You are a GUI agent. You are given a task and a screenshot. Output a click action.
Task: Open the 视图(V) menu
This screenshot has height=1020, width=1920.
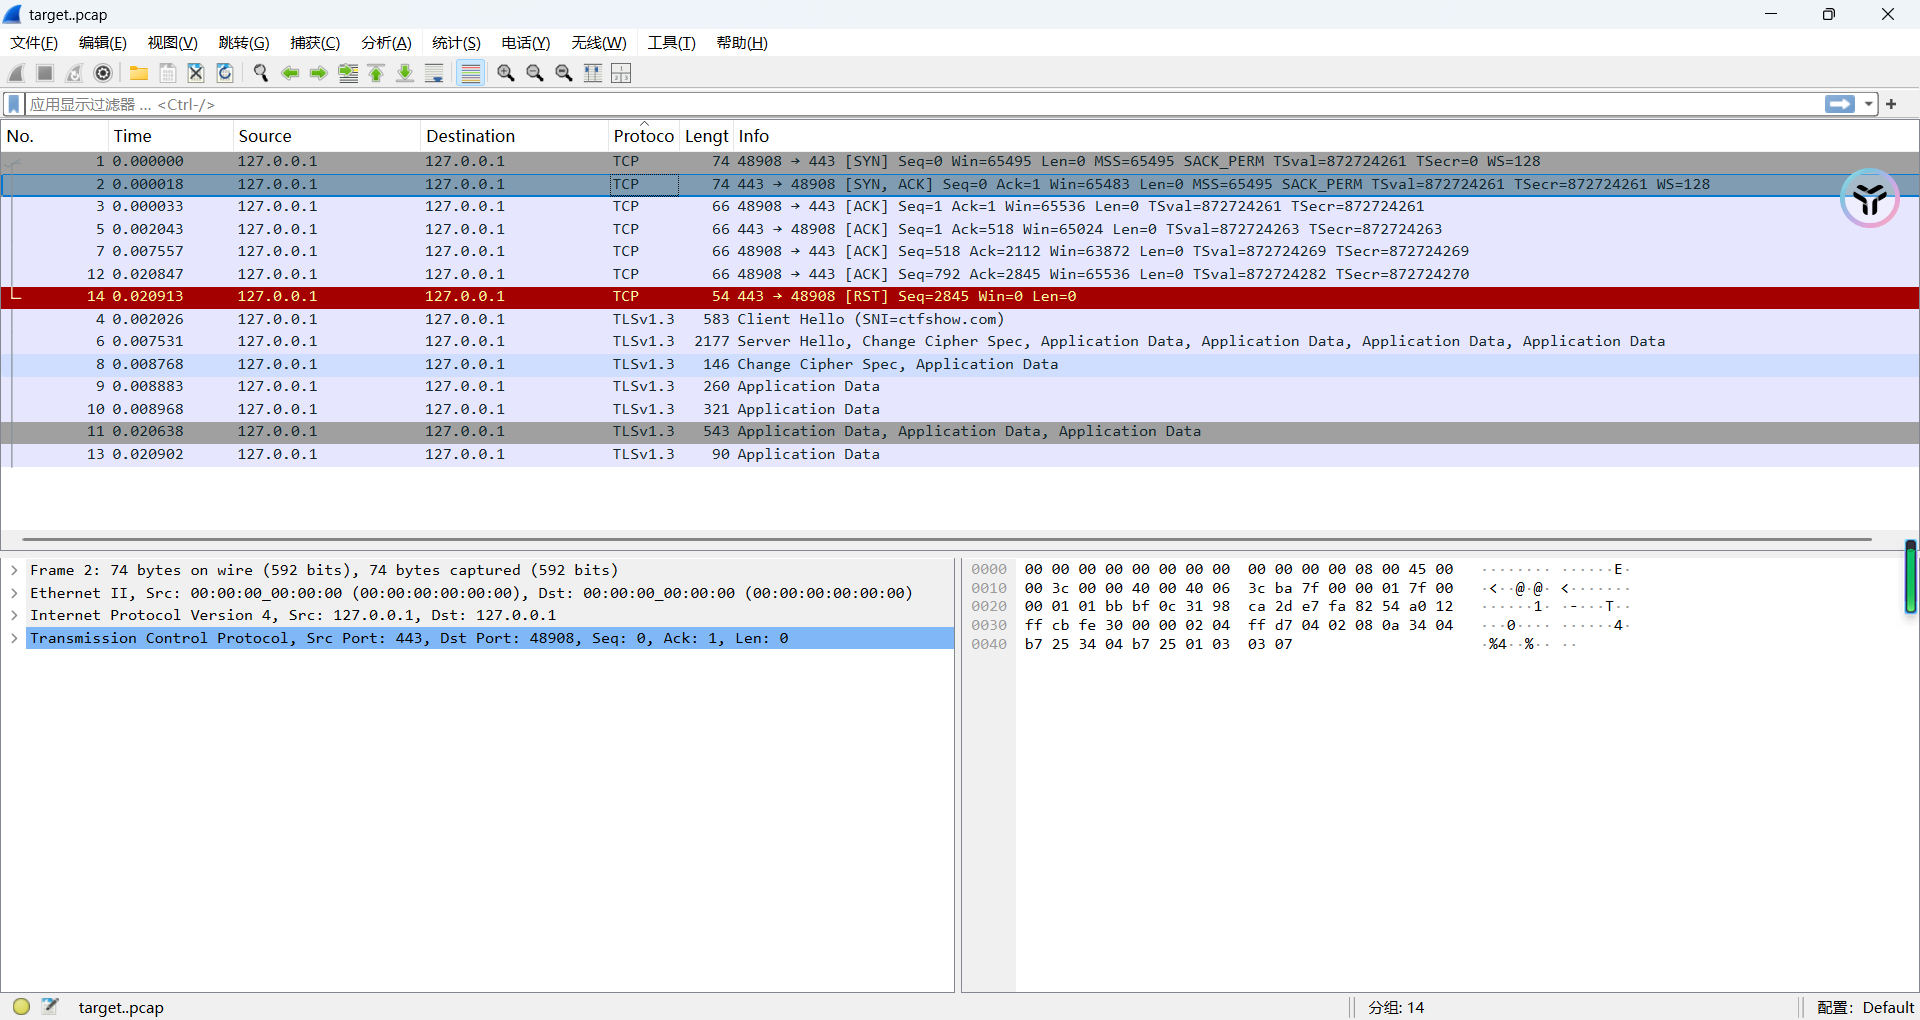(173, 43)
